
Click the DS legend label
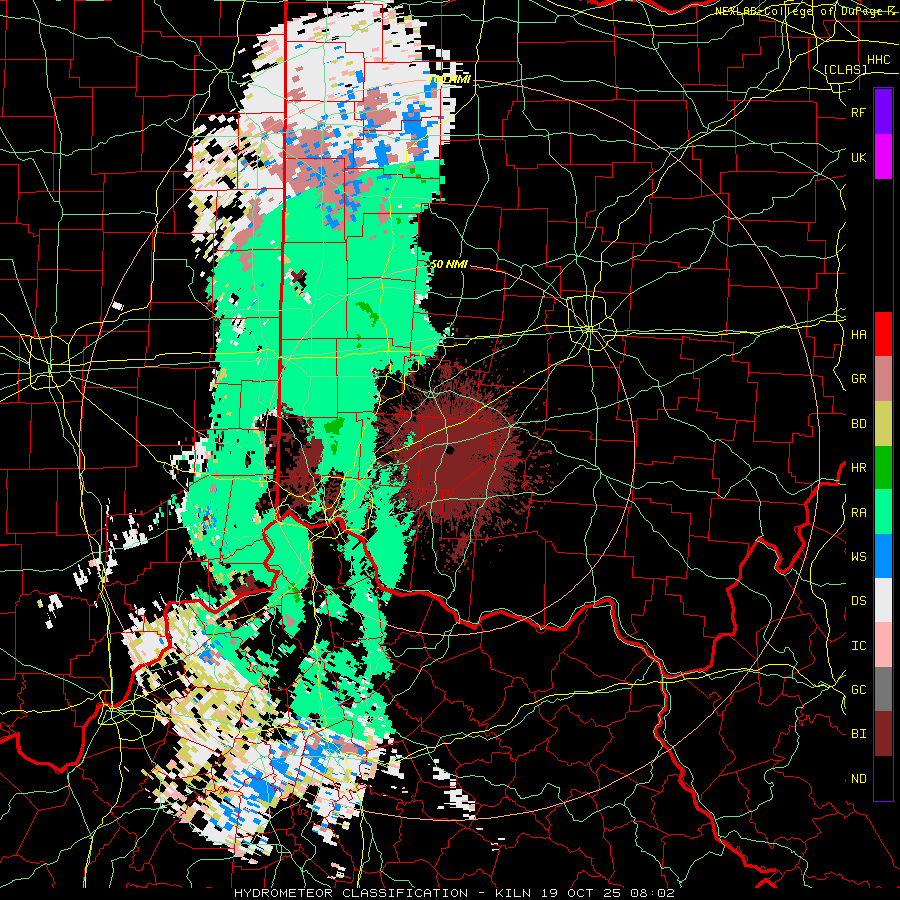859,601
